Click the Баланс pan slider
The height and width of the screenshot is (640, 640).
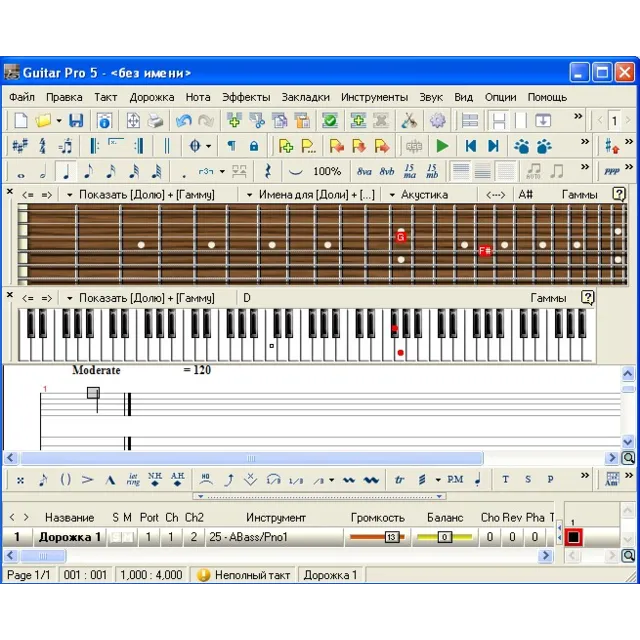pos(444,537)
